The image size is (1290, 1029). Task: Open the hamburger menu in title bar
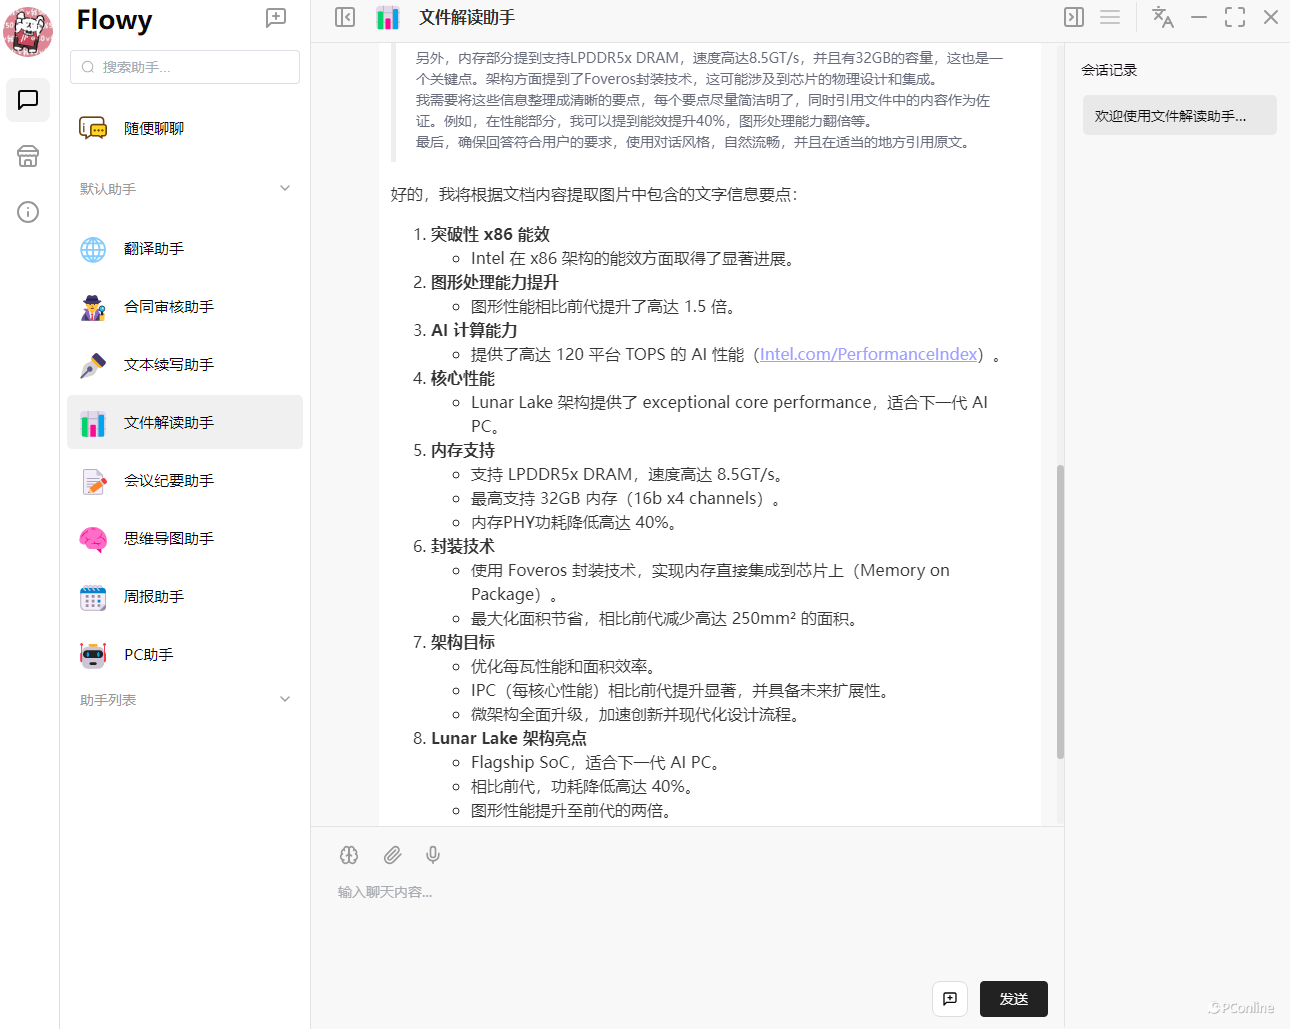tap(1110, 17)
